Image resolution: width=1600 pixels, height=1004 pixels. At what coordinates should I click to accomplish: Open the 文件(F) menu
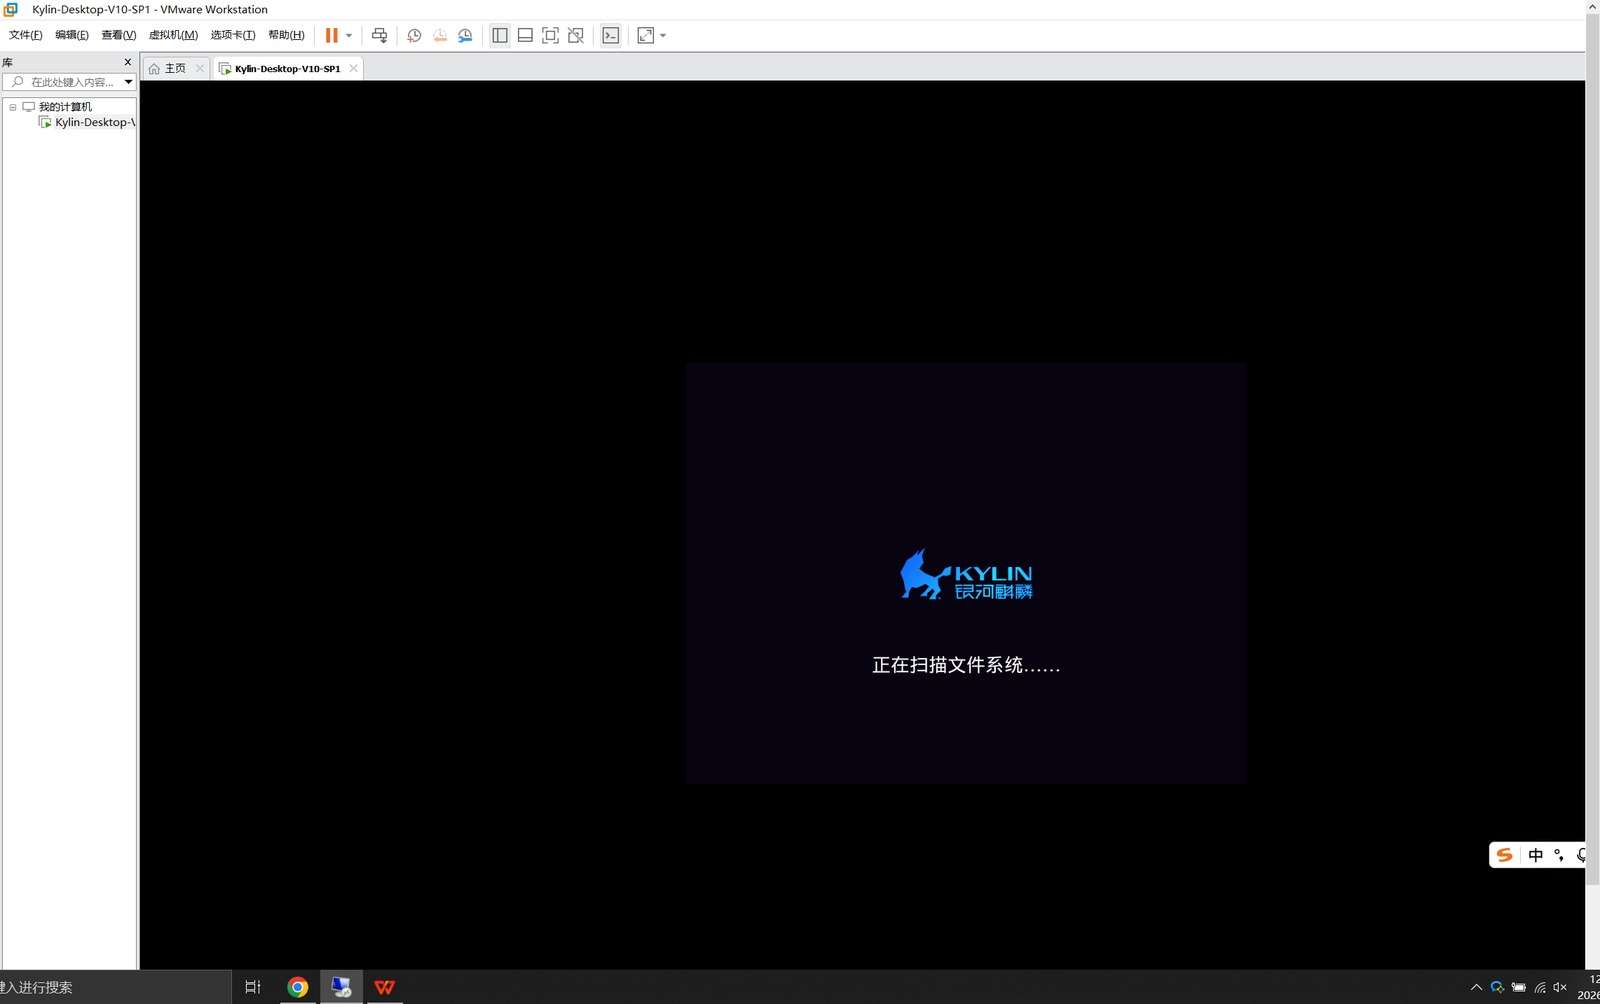pyautogui.click(x=26, y=35)
